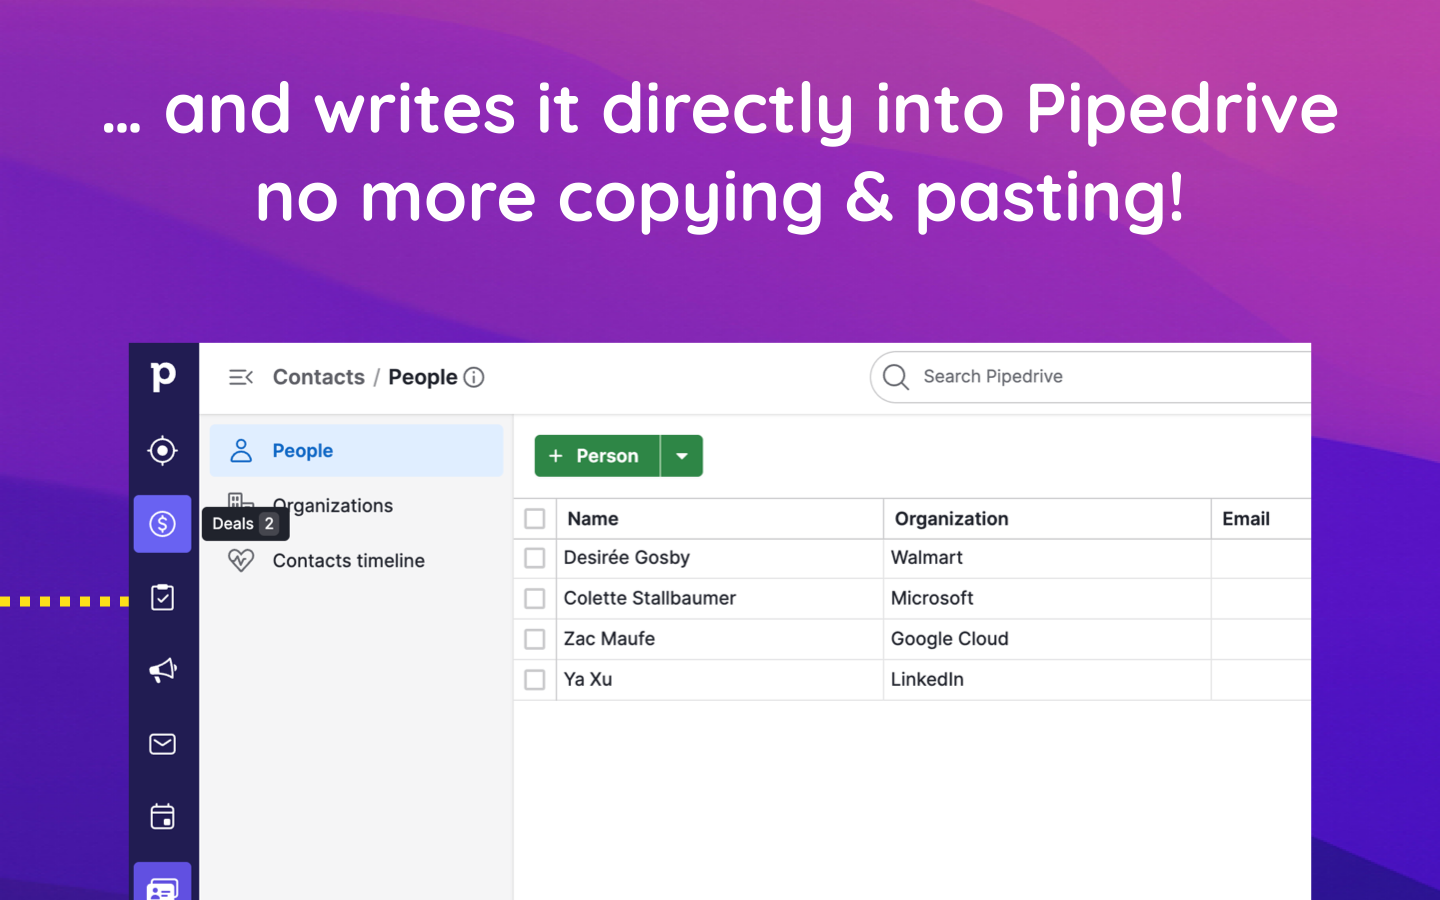The height and width of the screenshot is (900, 1440).
Task: Open Leads target icon in sidebar
Action: [x=163, y=451]
